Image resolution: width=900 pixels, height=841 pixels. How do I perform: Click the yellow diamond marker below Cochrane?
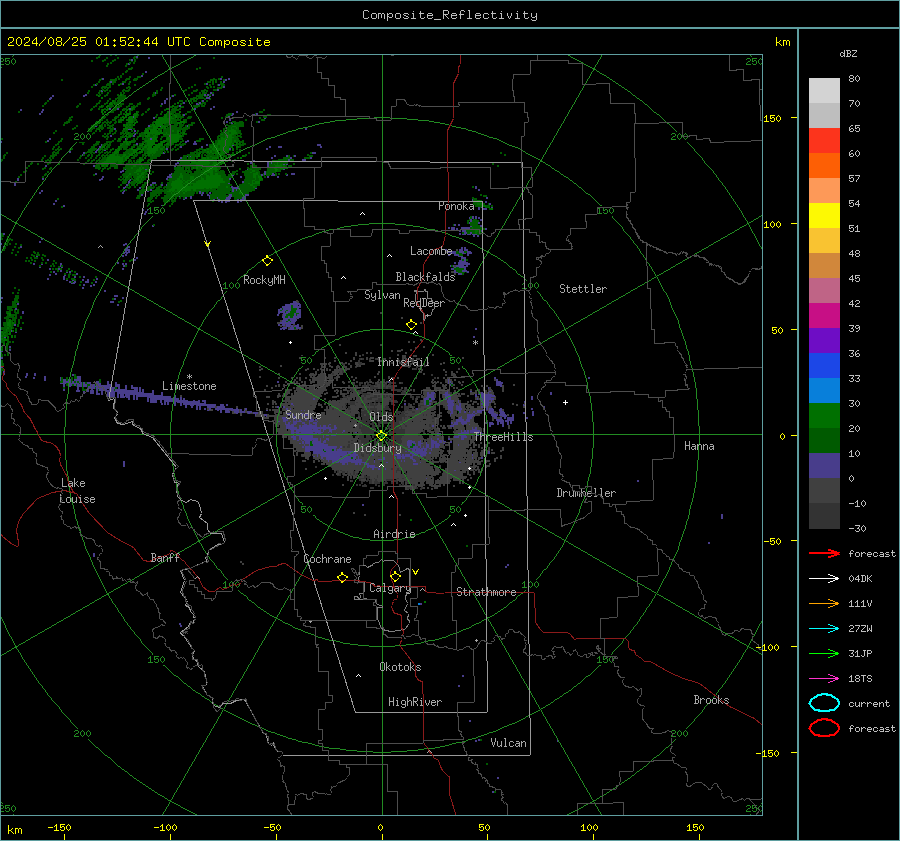click(343, 578)
